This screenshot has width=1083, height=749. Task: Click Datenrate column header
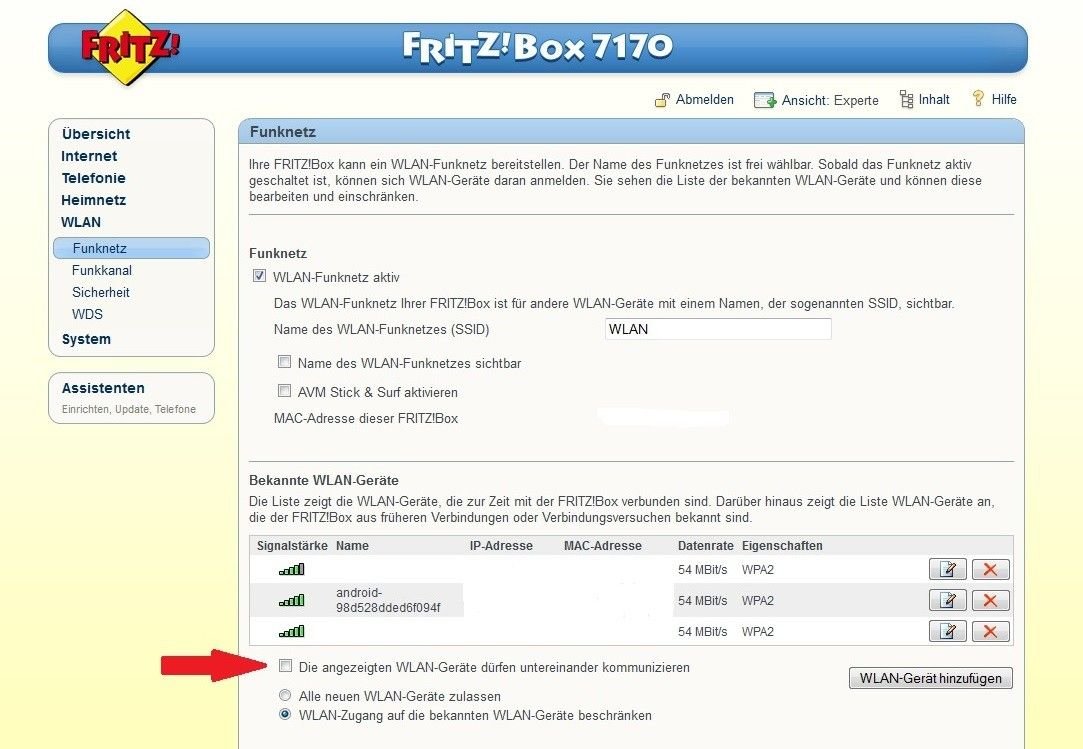point(706,546)
